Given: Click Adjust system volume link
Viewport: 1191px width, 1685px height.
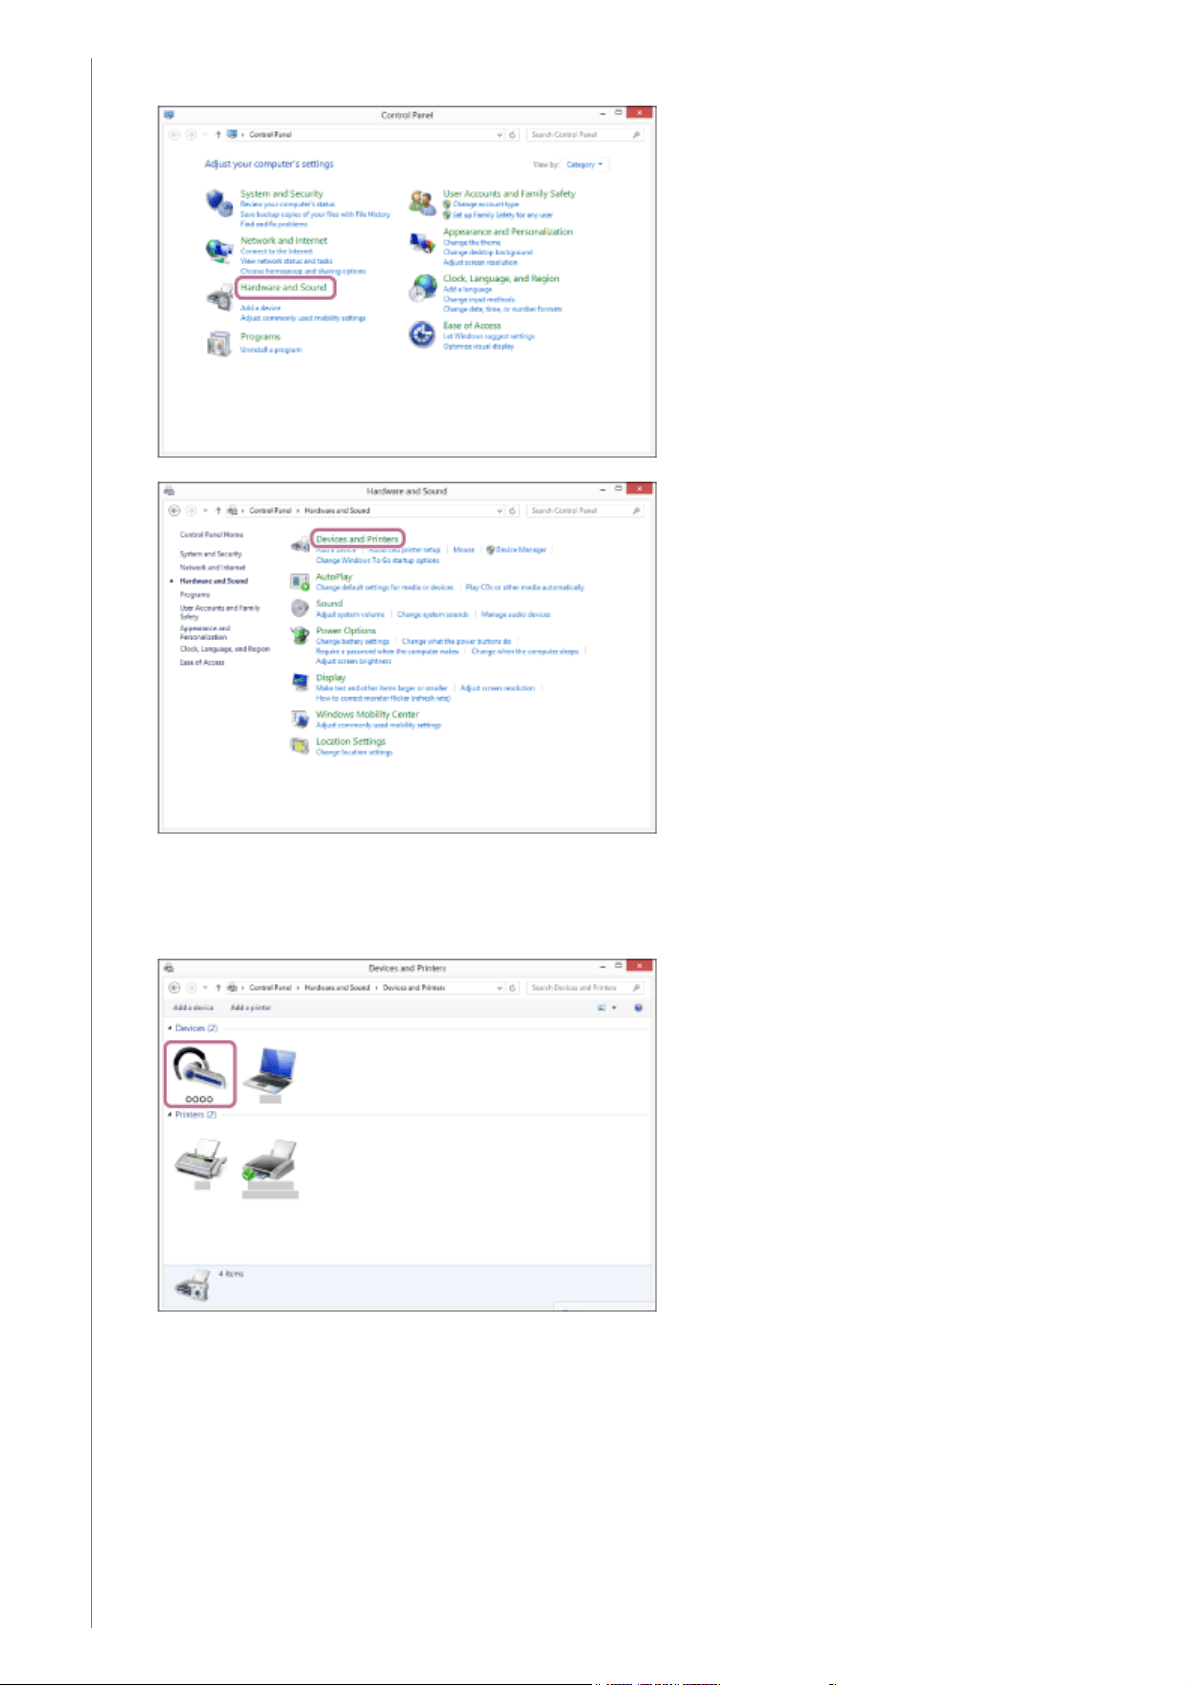Looking at the screenshot, I should 350,615.
